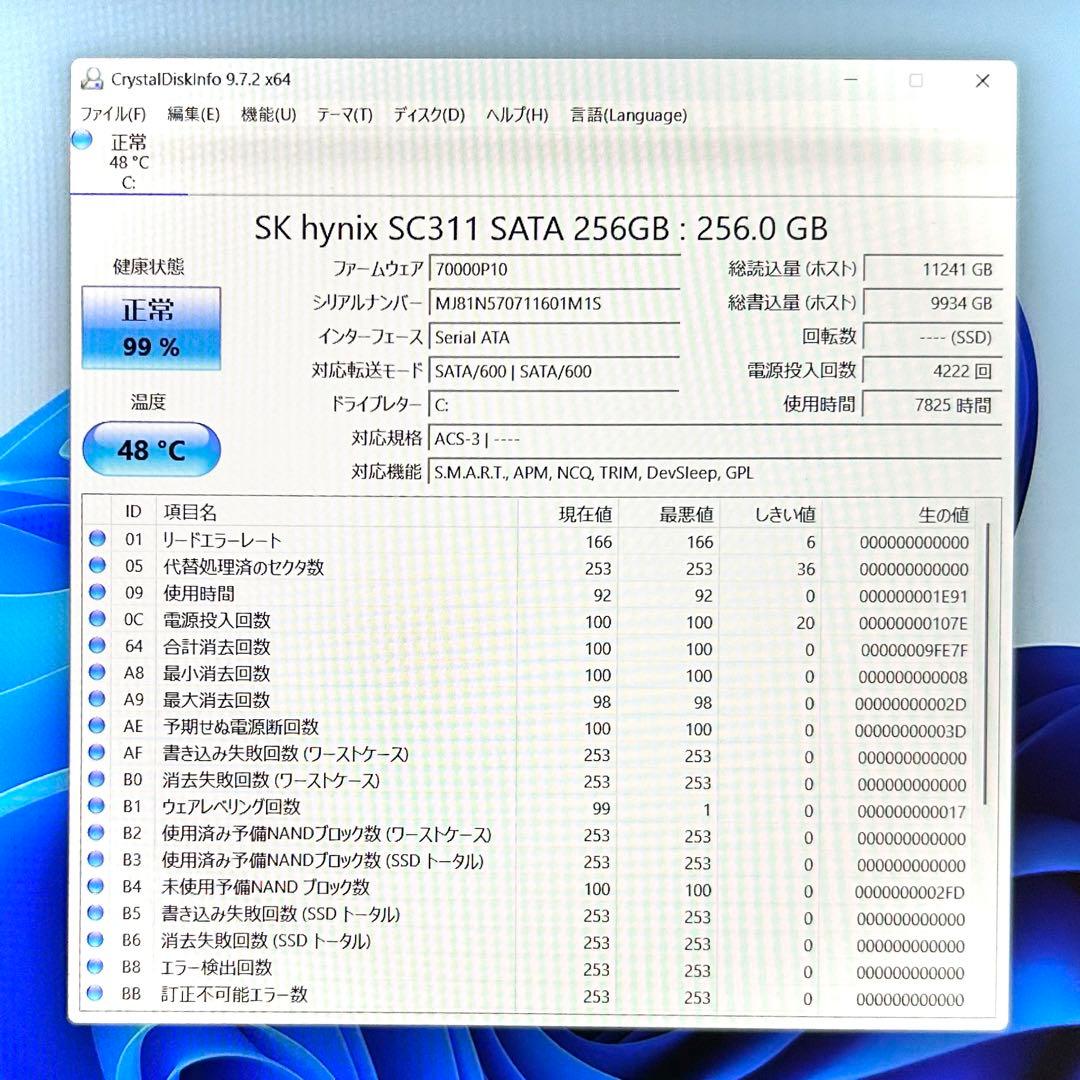Click the 48°C temperature gauge
The image size is (1080, 1080).
tap(152, 450)
